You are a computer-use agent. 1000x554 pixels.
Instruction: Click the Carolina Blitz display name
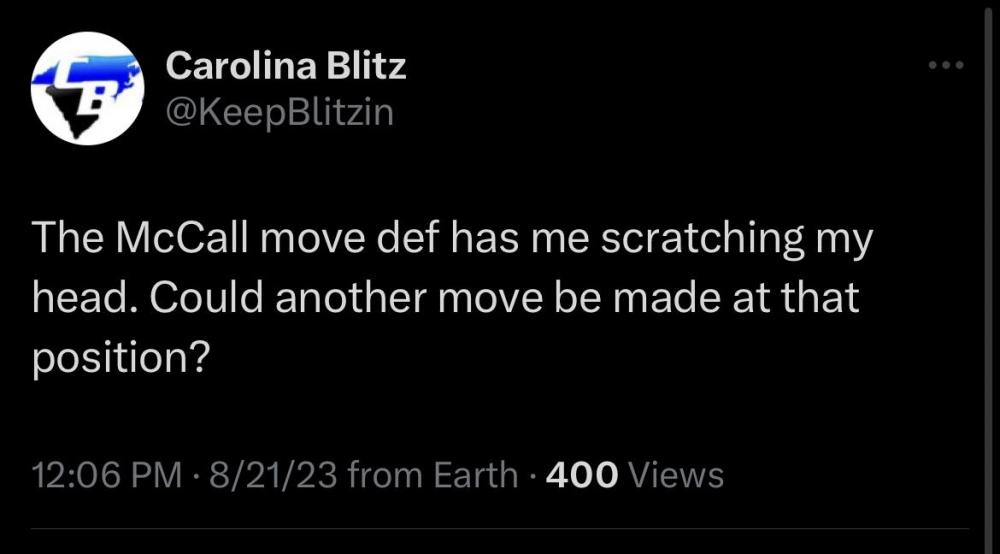[x=286, y=66]
